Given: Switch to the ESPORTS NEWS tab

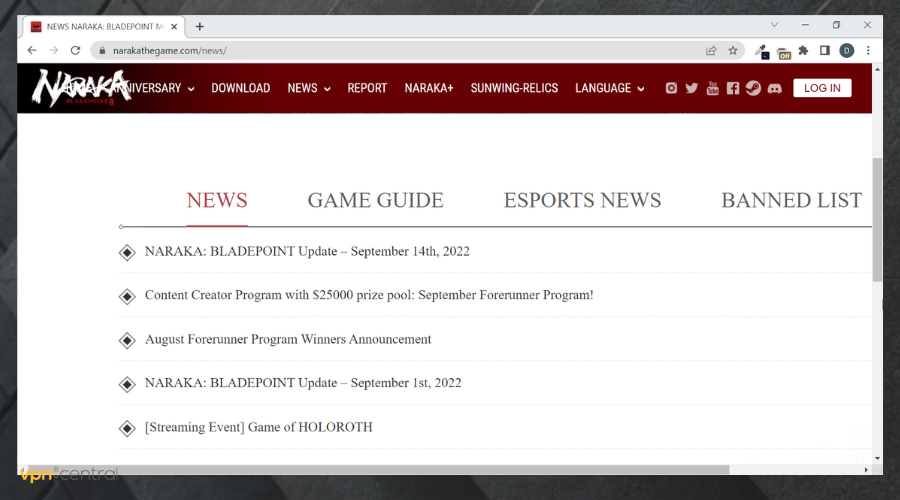Looking at the screenshot, I should point(582,200).
